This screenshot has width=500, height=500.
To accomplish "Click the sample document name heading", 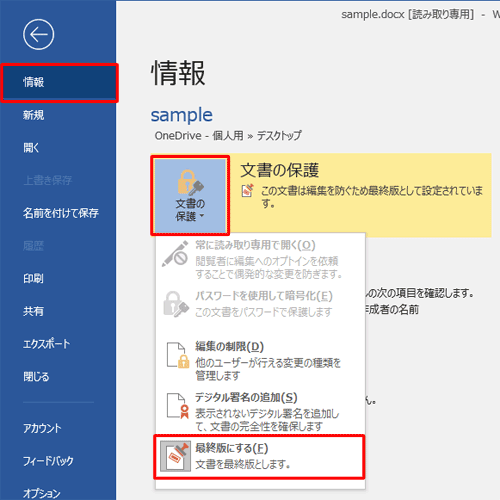I will coord(181,115).
